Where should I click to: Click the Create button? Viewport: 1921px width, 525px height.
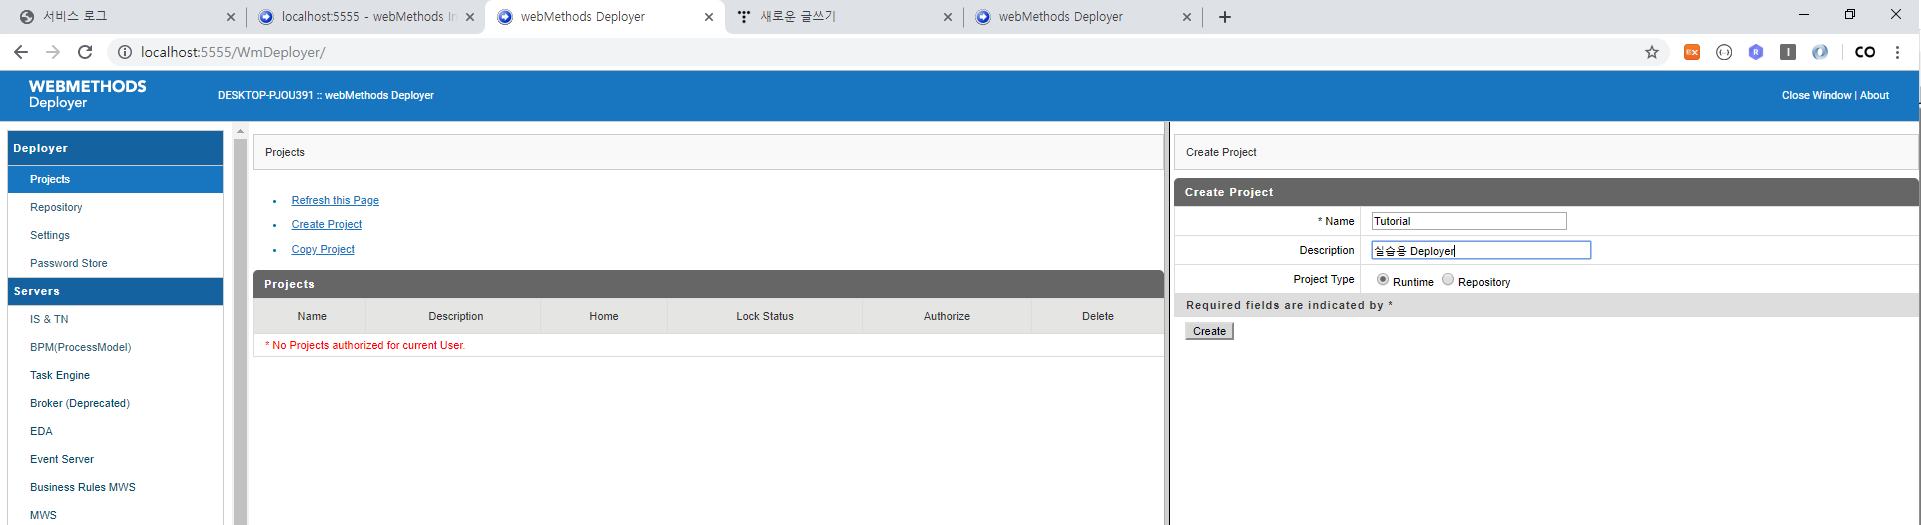point(1209,331)
